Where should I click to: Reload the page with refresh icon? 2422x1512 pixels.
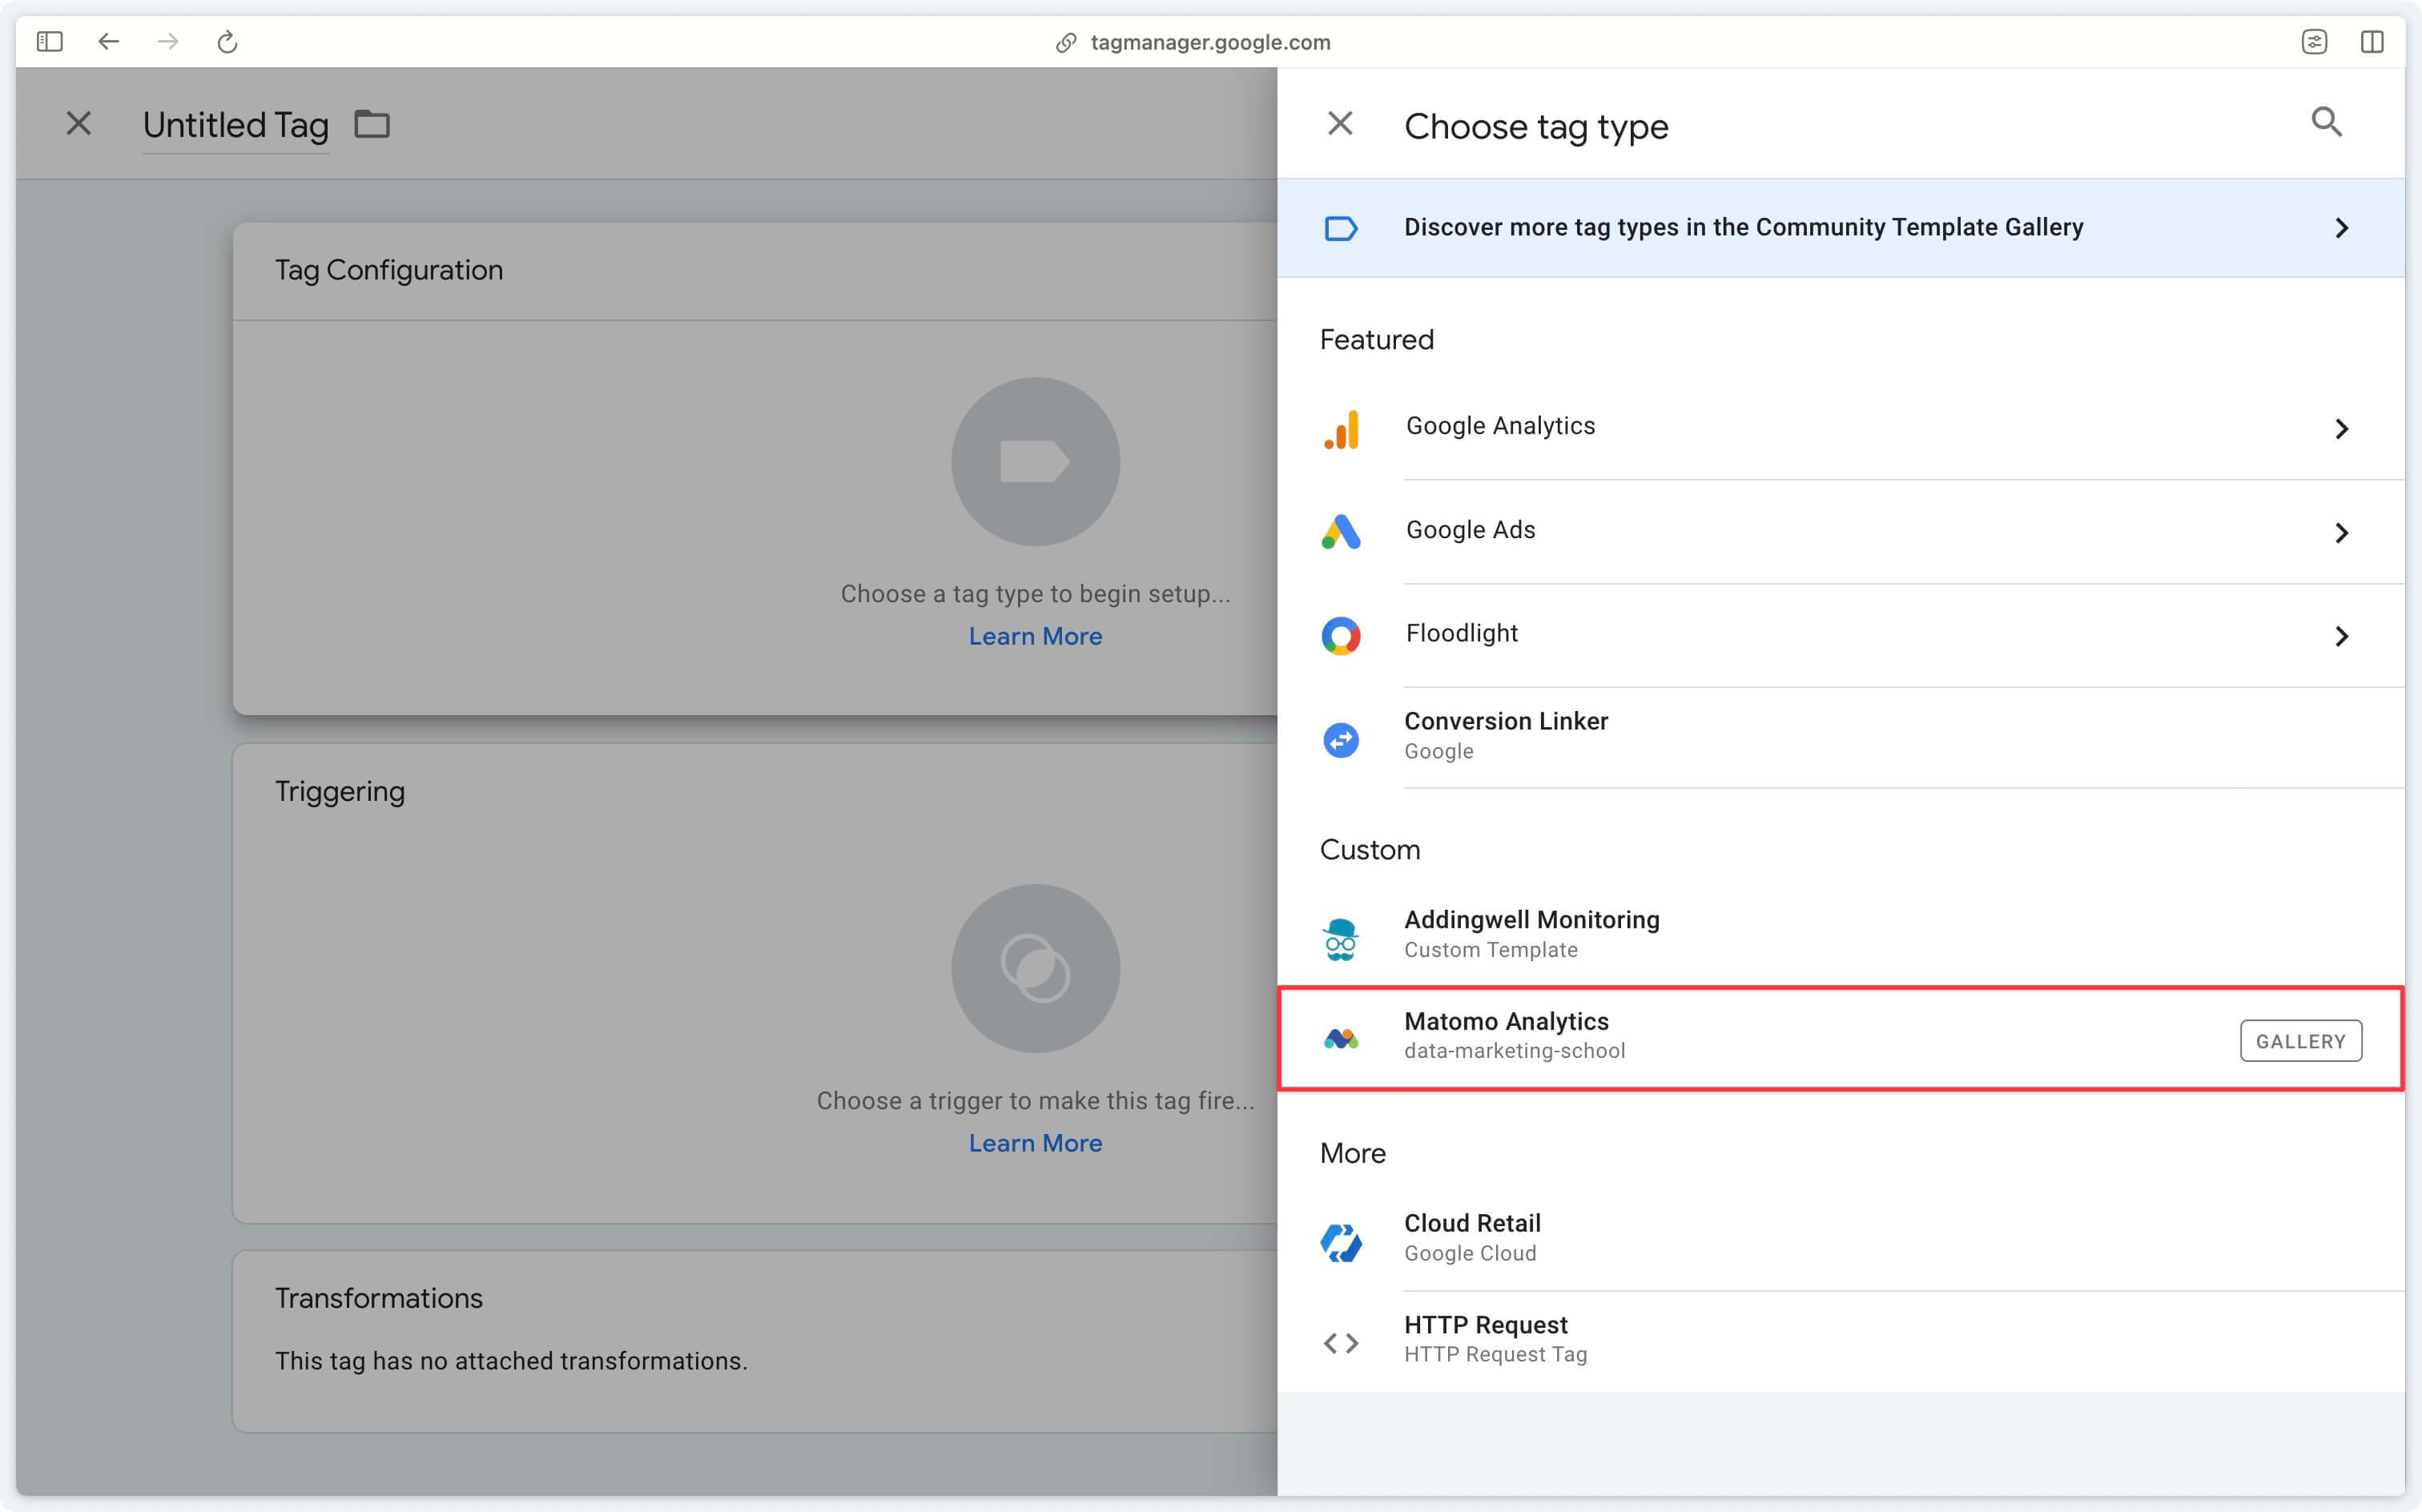(x=228, y=42)
